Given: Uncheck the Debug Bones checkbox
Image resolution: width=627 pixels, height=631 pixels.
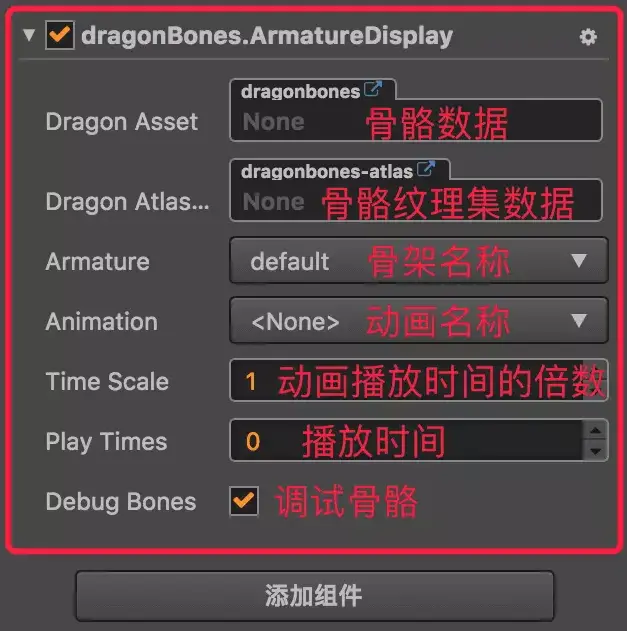Looking at the screenshot, I should point(244,501).
